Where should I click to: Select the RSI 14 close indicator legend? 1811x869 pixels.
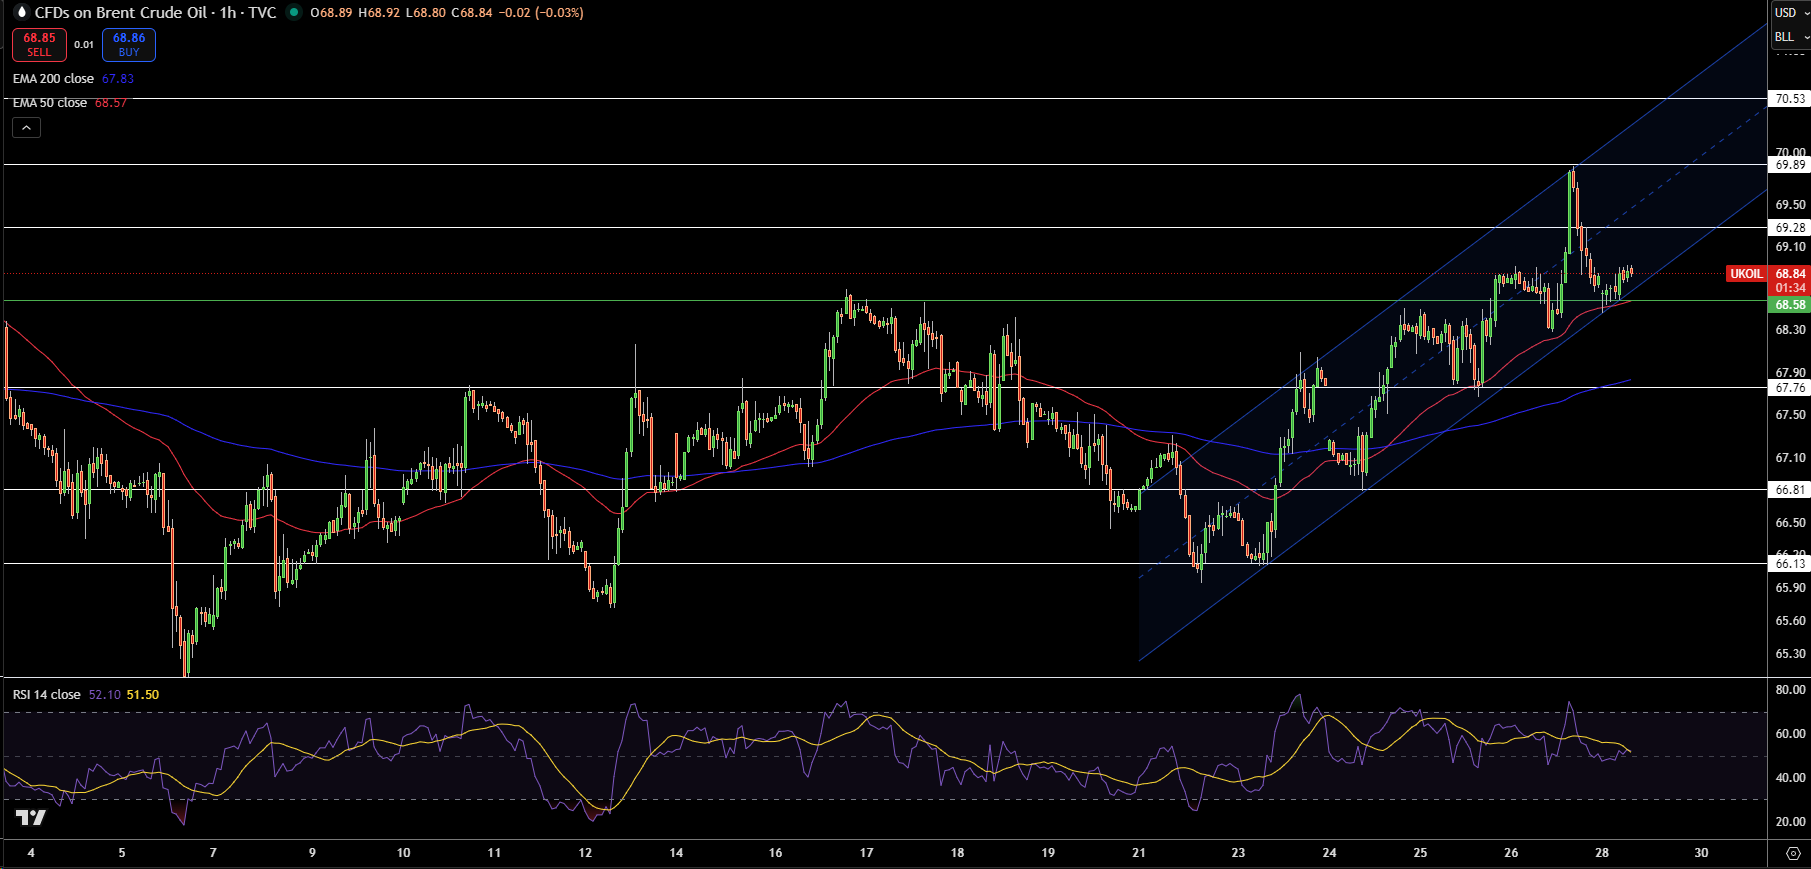pos(47,695)
